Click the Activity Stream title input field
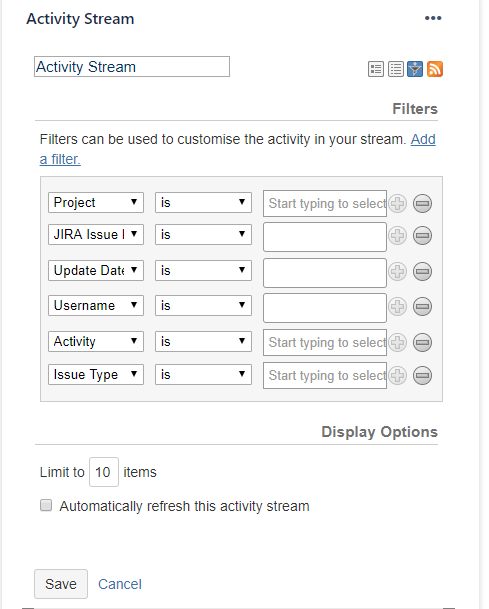Viewport: 489px width, 609px height. (132, 67)
